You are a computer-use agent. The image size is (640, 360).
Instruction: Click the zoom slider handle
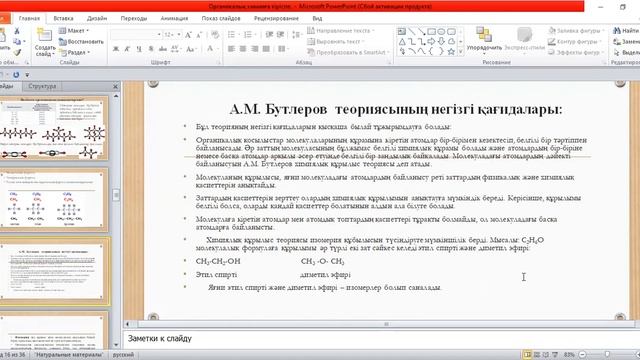click(607, 355)
